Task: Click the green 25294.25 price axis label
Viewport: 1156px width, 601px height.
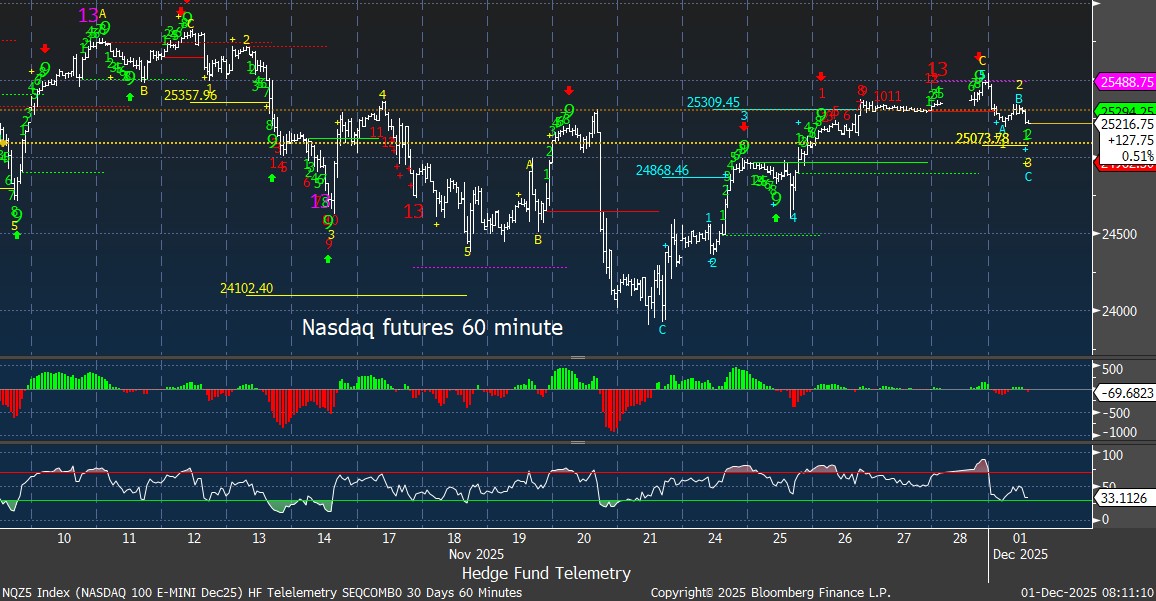Action: (x=1126, y=110)
